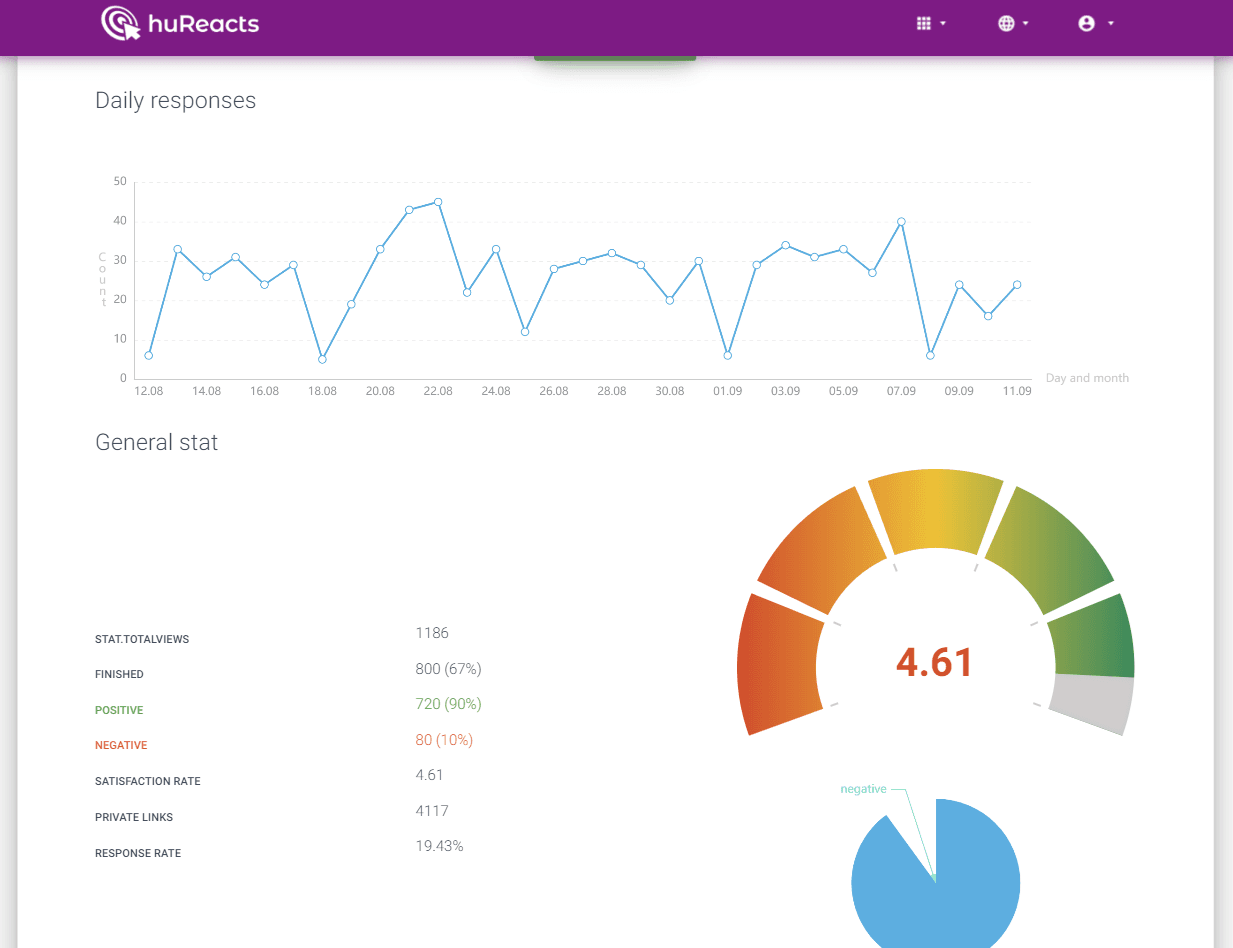Click the 05.09 x-axis label
This screenshot has height=948, width=1233.
coord(843,391)
